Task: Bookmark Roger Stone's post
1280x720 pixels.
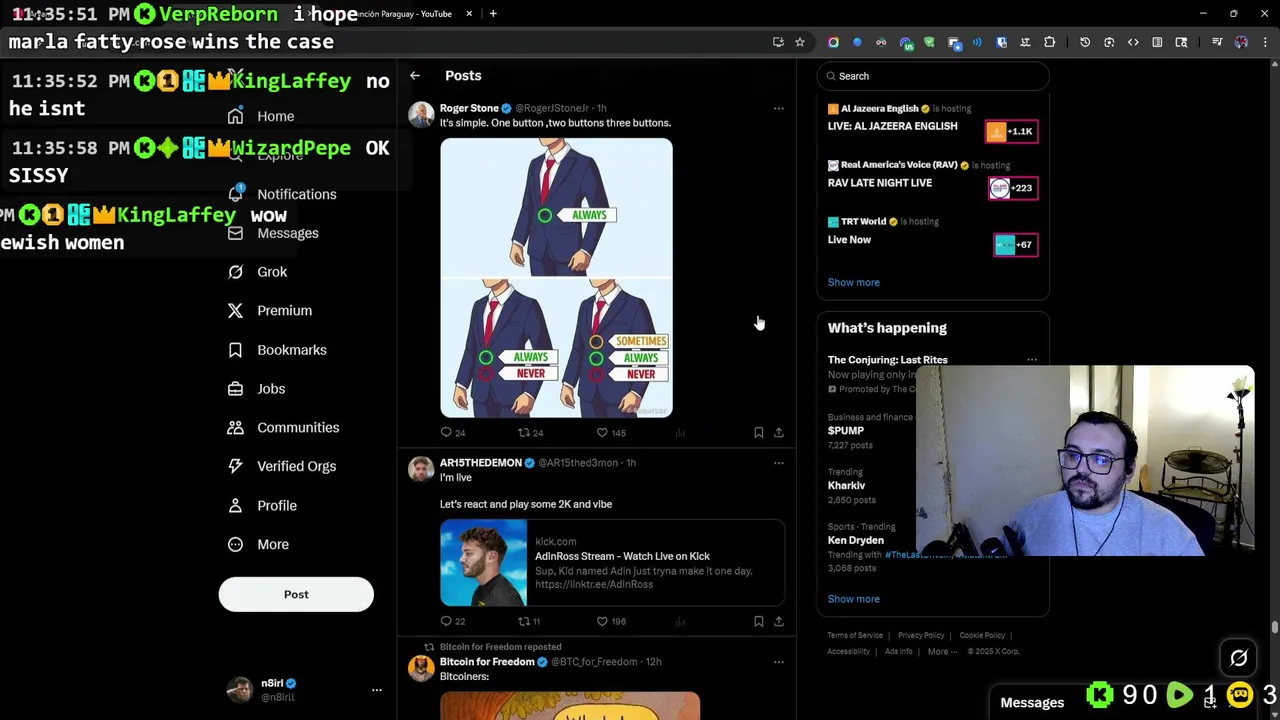Action: 758,433
